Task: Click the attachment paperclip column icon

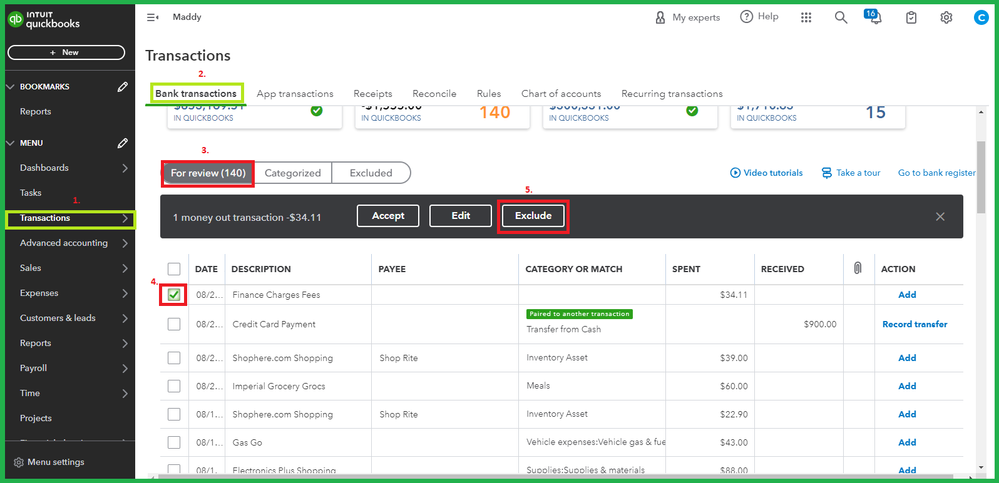Action: [x=858, y=269]
